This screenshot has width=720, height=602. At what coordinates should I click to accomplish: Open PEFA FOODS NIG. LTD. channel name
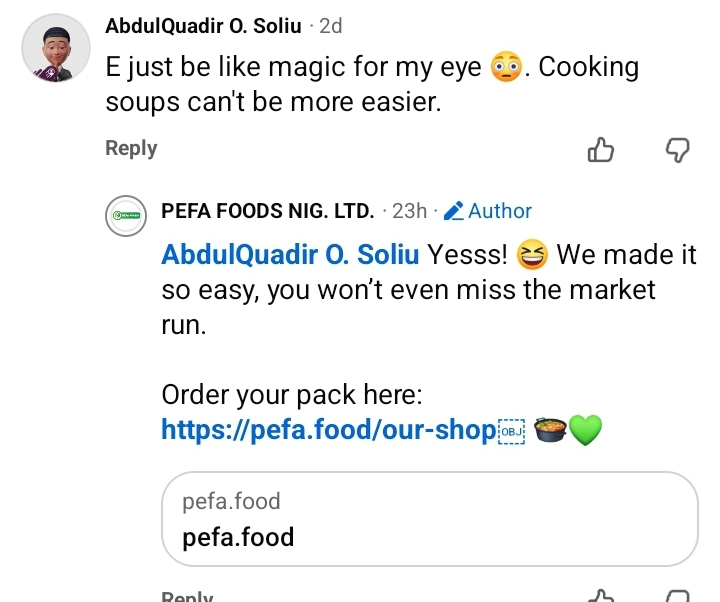pyautogui.click(x=268, y=211)
